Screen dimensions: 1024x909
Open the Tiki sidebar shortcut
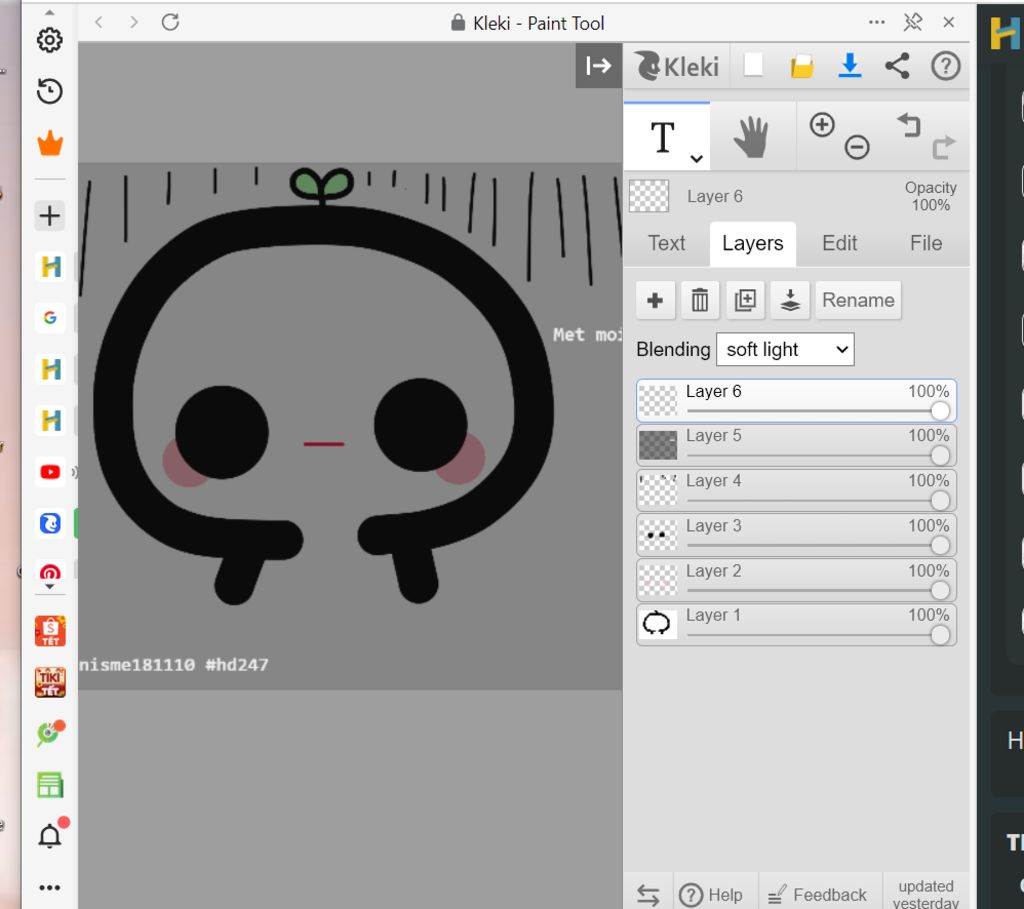pos(50,682)
